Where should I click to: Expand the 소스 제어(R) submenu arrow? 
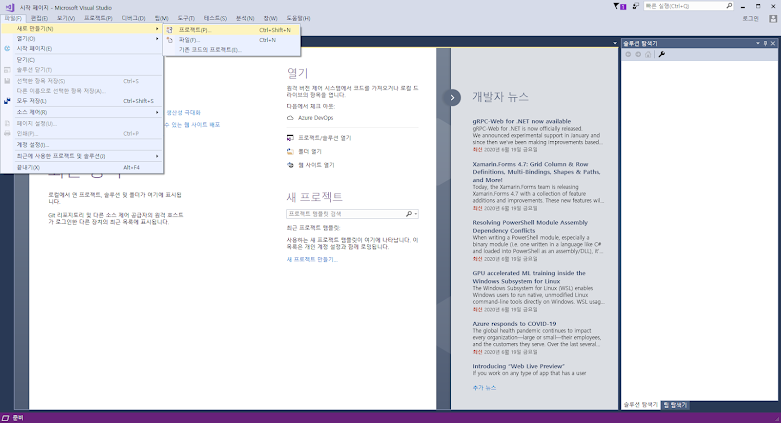[157, 112]
